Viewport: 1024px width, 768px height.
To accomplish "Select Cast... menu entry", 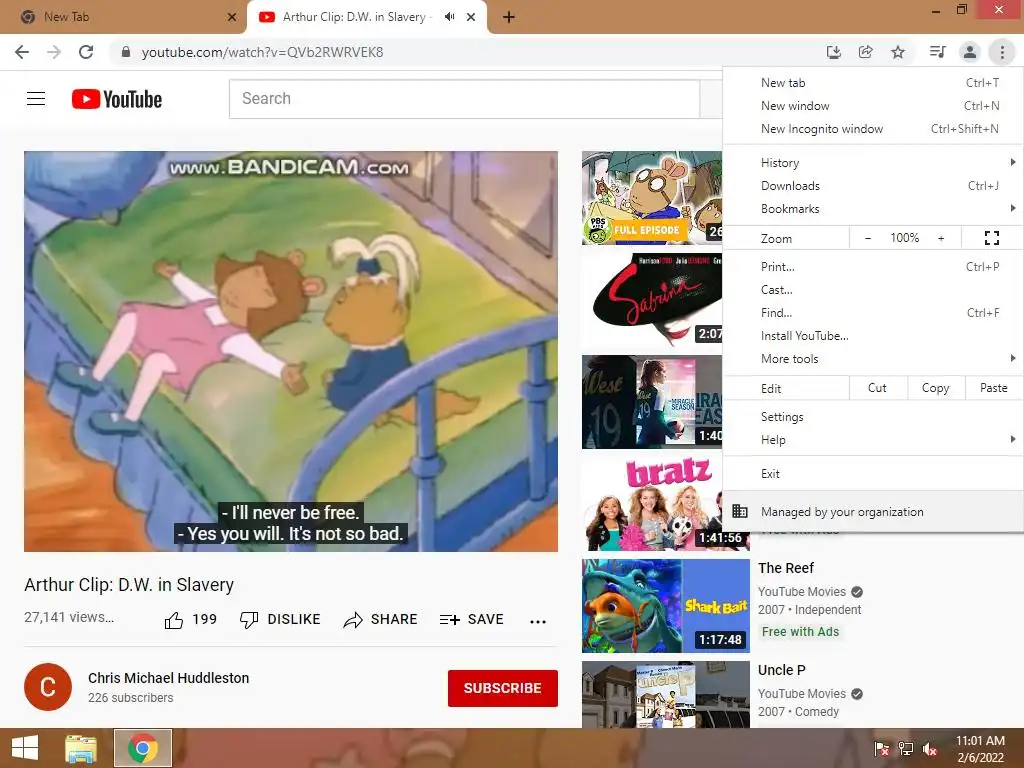I will tap(874, 289).
